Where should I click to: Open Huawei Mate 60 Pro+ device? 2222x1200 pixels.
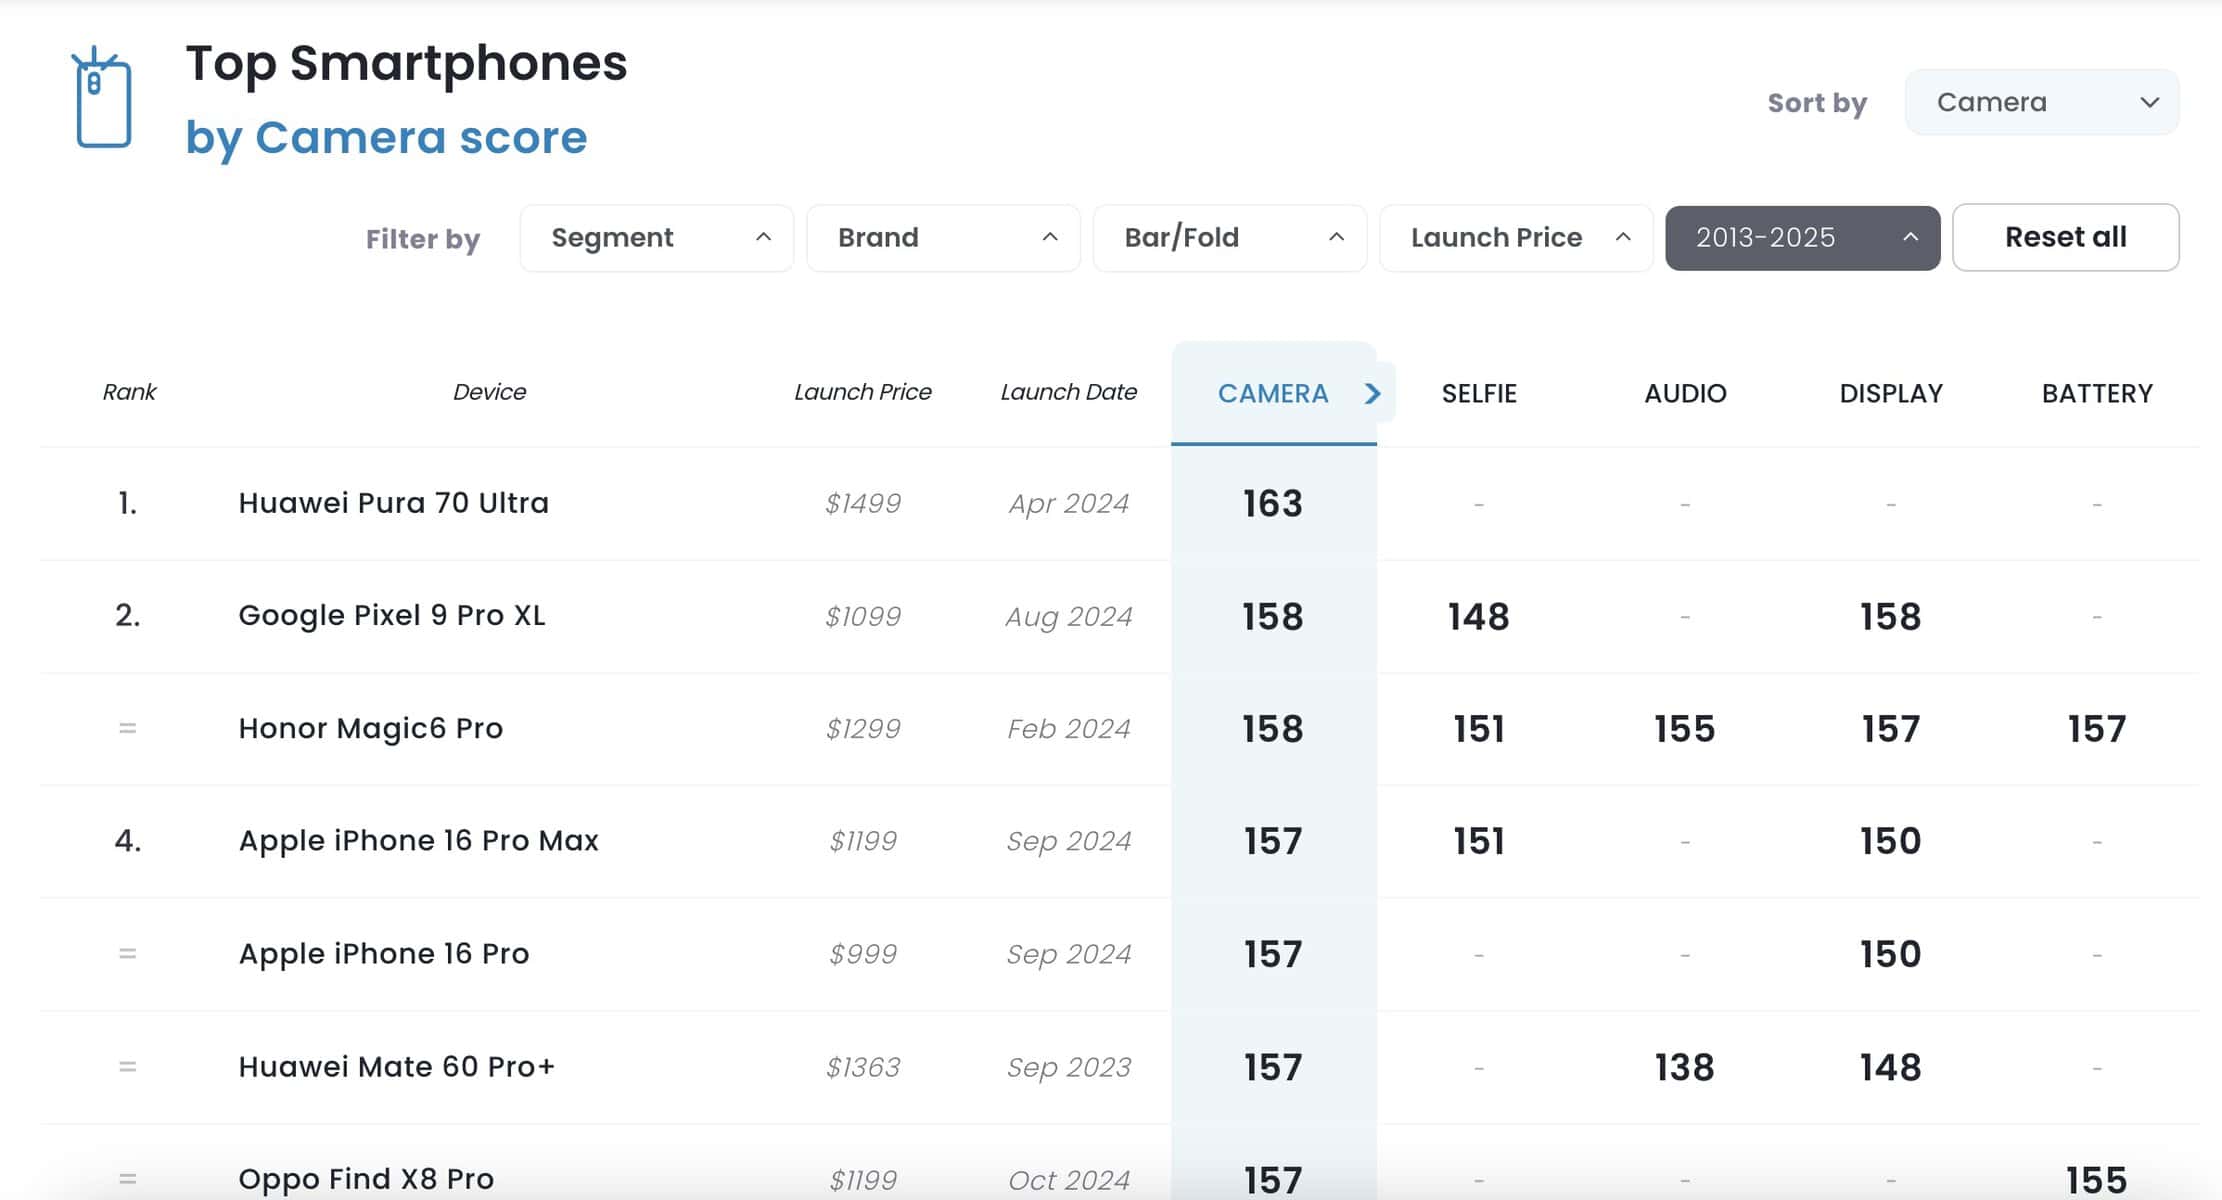tap(396, 1067)
